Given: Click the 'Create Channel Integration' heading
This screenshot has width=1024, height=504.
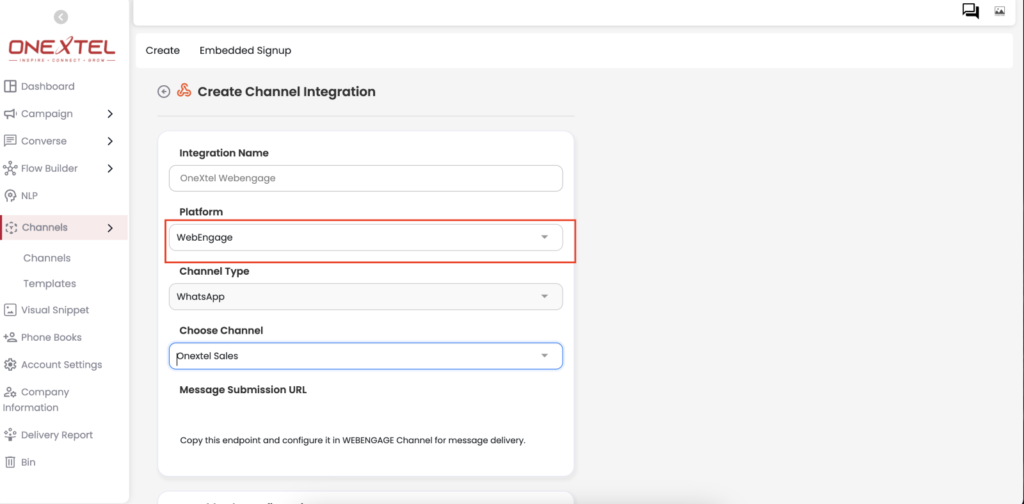Looking at the screenshot, I should point(287,92).
